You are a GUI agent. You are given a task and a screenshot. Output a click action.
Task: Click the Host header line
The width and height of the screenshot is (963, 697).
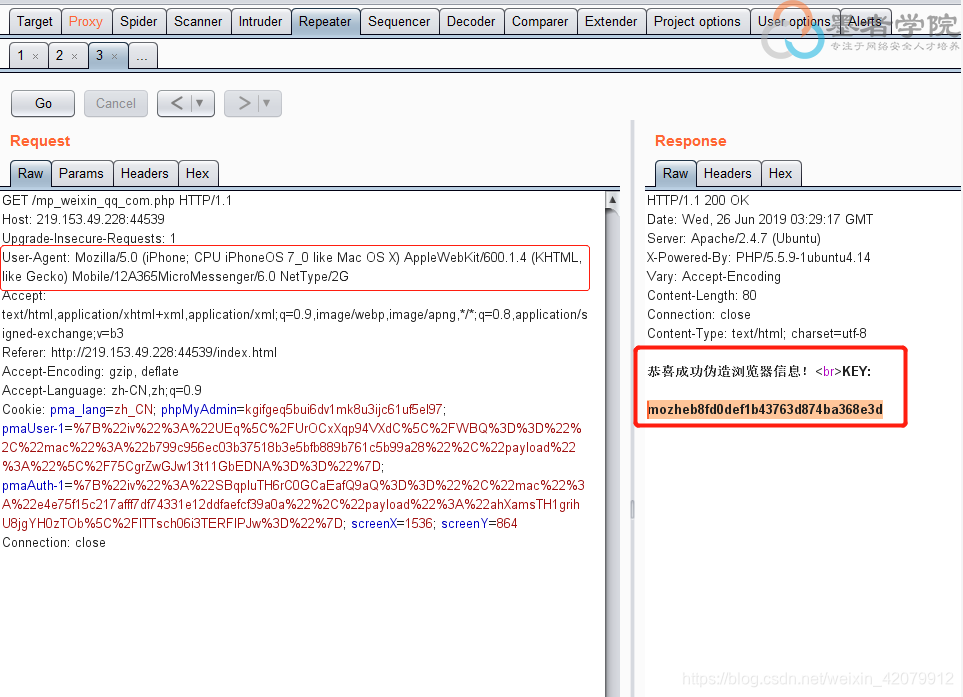84,219
